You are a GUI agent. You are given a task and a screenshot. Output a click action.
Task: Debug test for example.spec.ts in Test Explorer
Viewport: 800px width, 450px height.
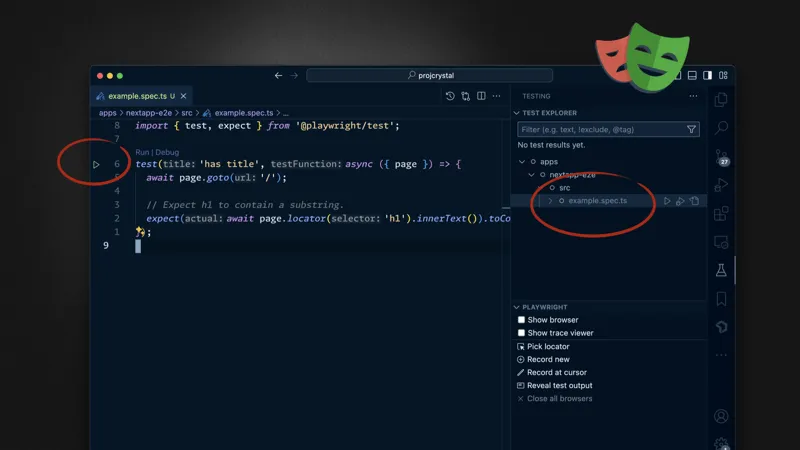click(681, 201)
